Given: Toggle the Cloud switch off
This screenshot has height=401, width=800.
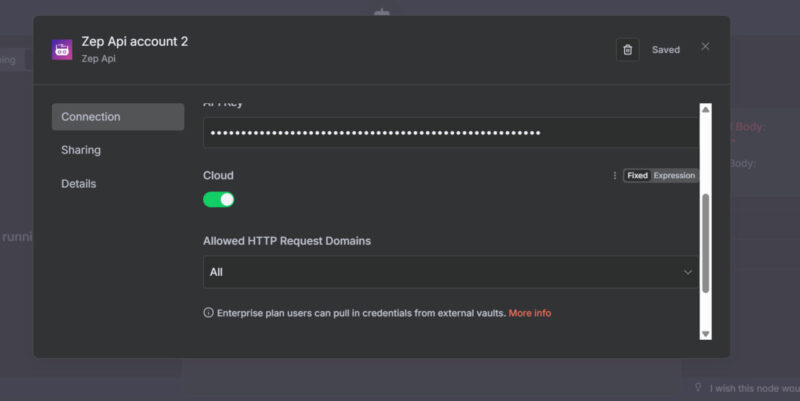Looking at the screenshot, I should 219,199.
